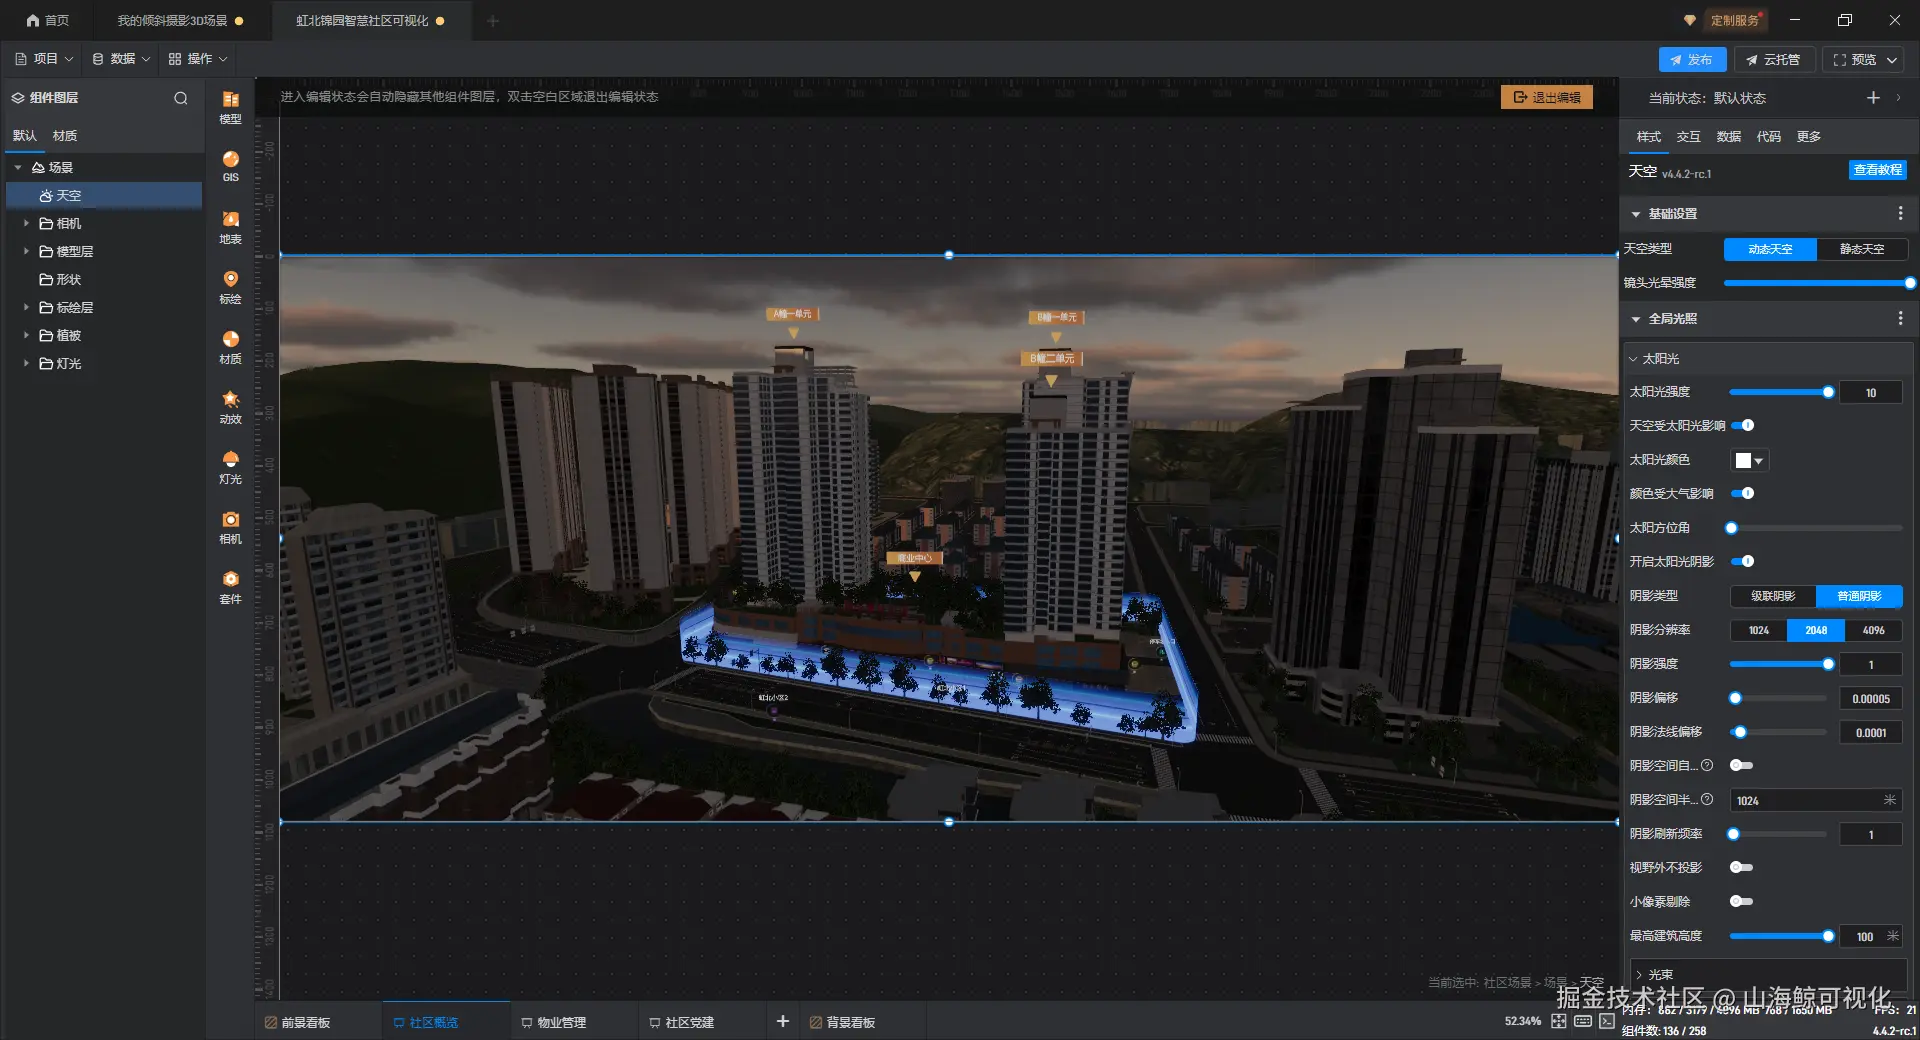1920x1040 pixels.
Task: Click the 发布 publish button
Action: 1692,59
